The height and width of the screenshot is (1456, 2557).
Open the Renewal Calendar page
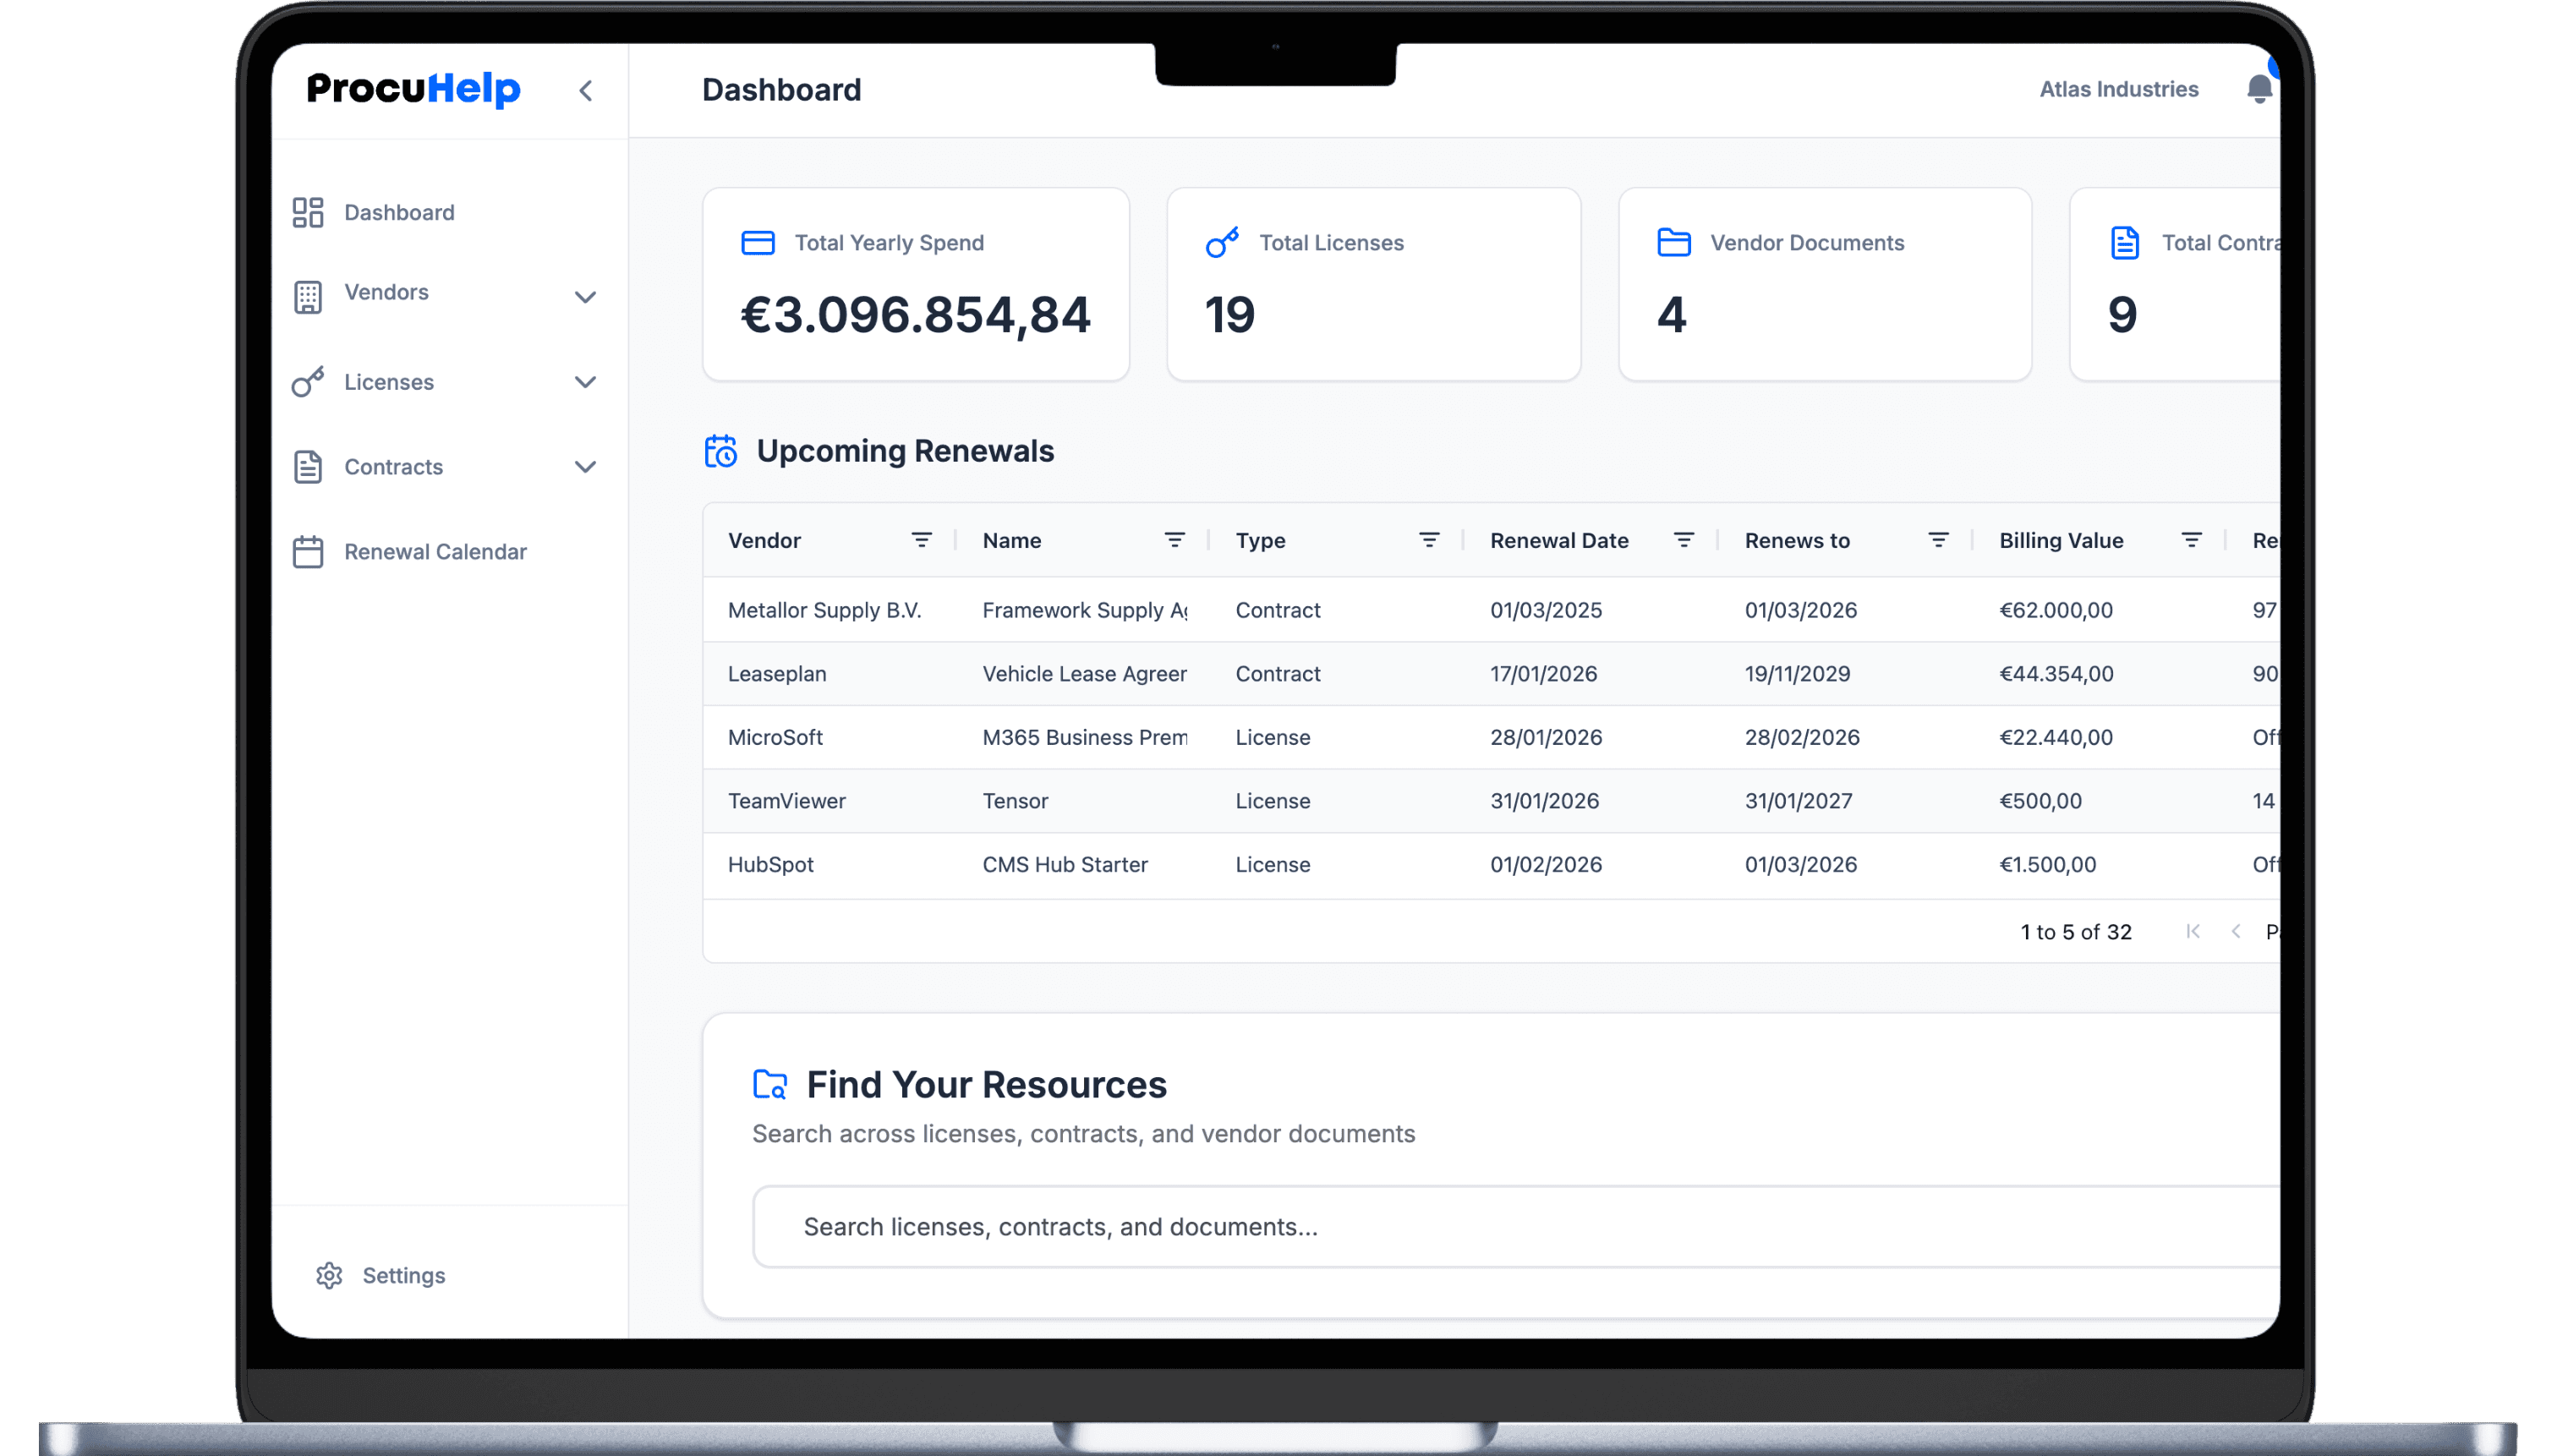(434, 552)
